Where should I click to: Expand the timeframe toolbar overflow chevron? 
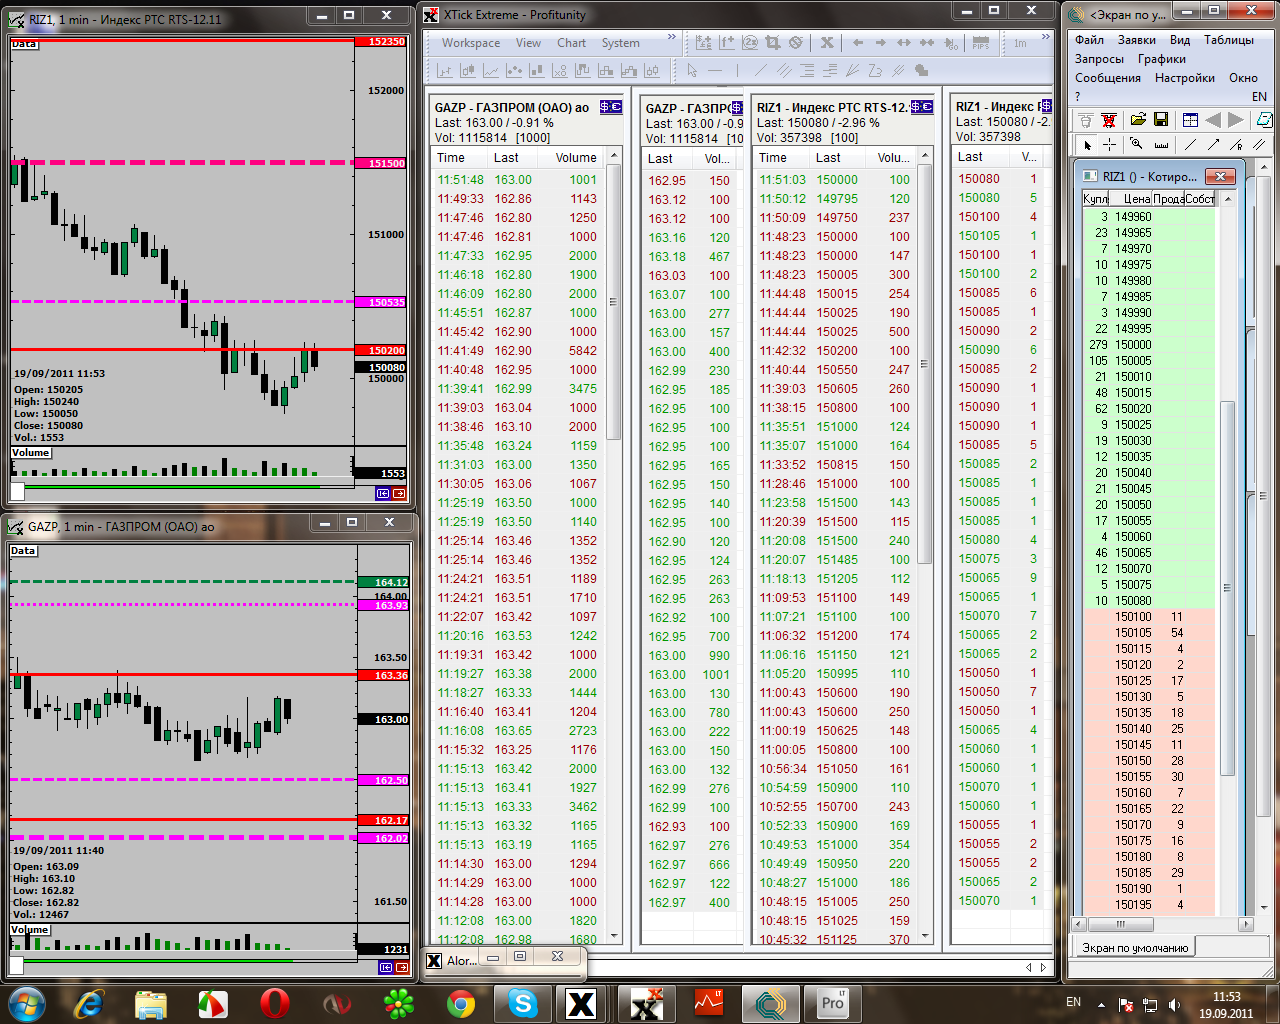click(1045, 37)
